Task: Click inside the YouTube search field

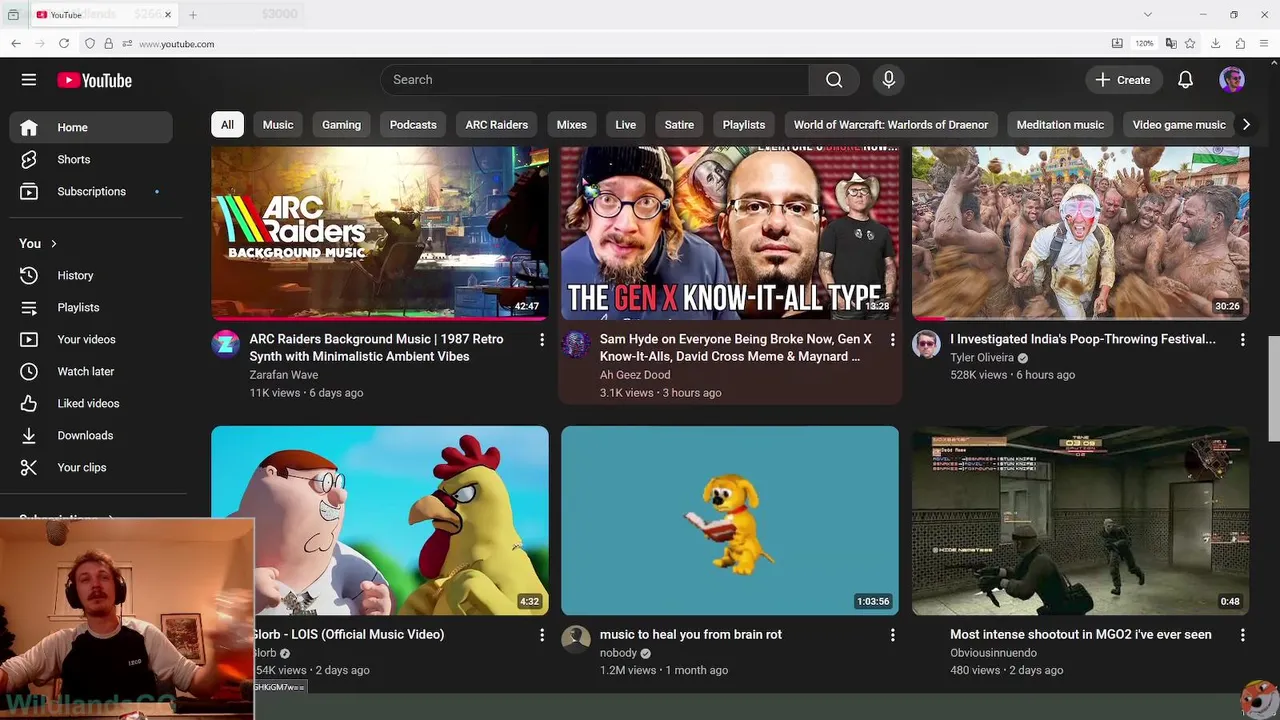Action: [x=595, y=80]
